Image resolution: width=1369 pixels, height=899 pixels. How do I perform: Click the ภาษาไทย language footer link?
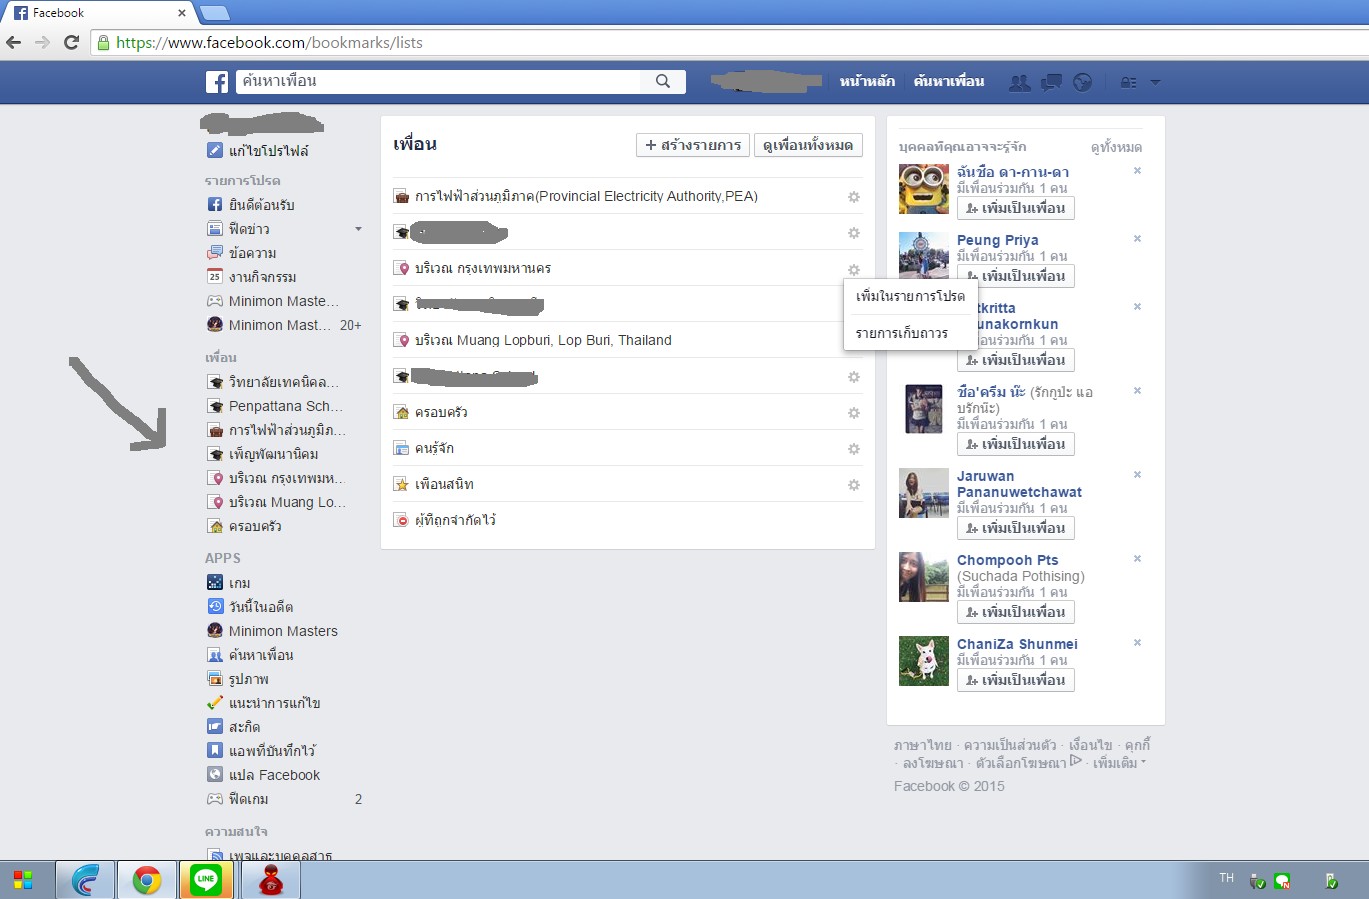point(923,746)
